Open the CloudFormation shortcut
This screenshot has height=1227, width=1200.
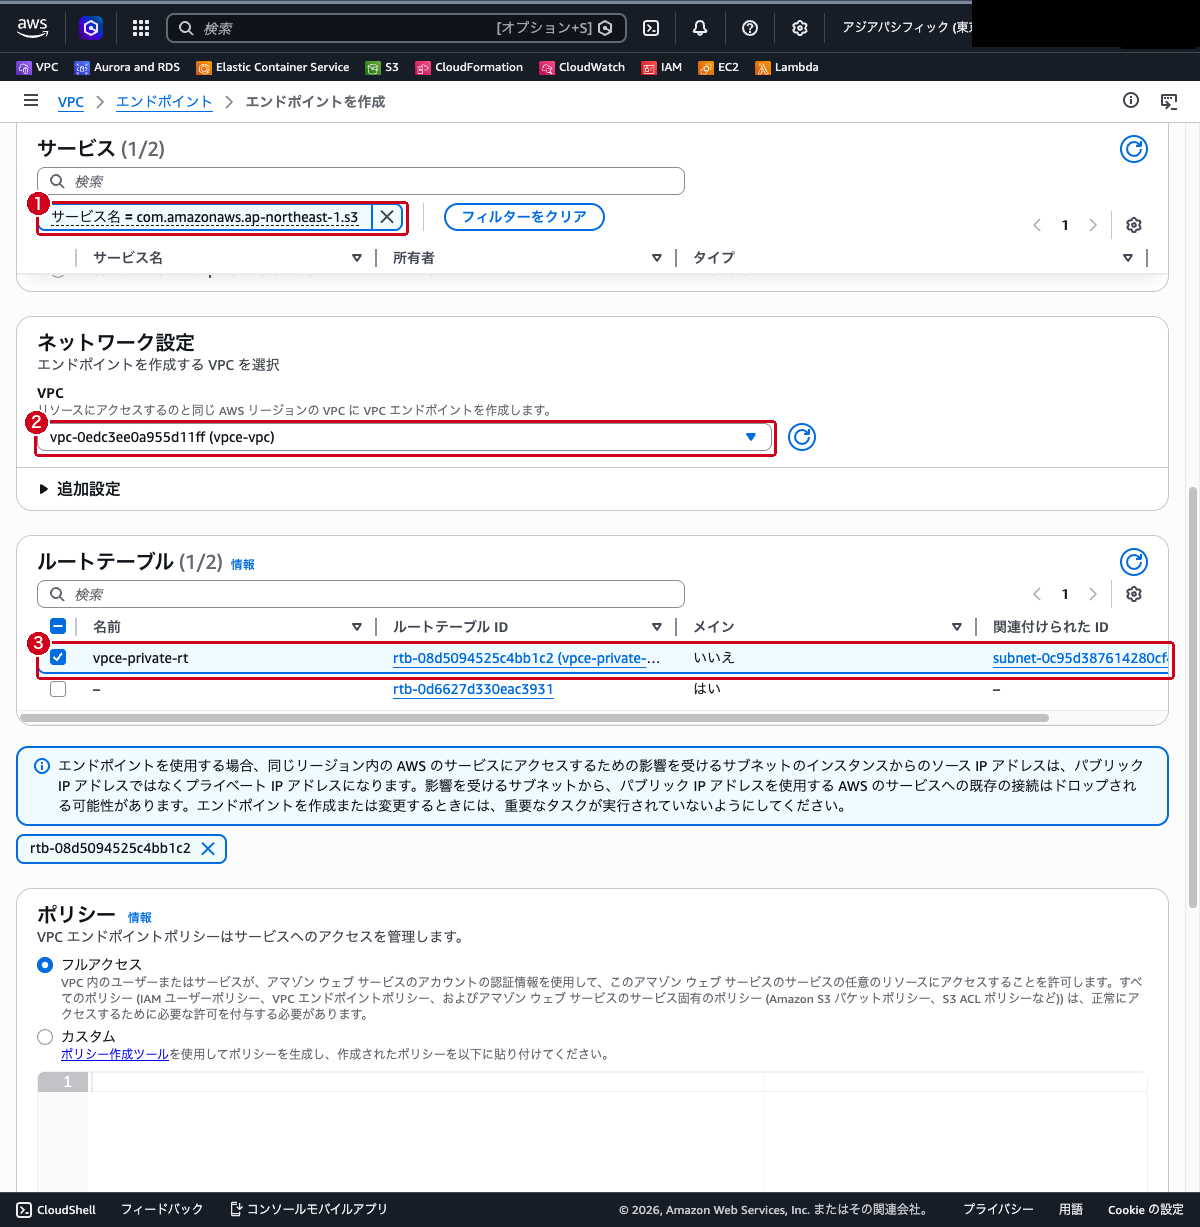tap(469, 67)
